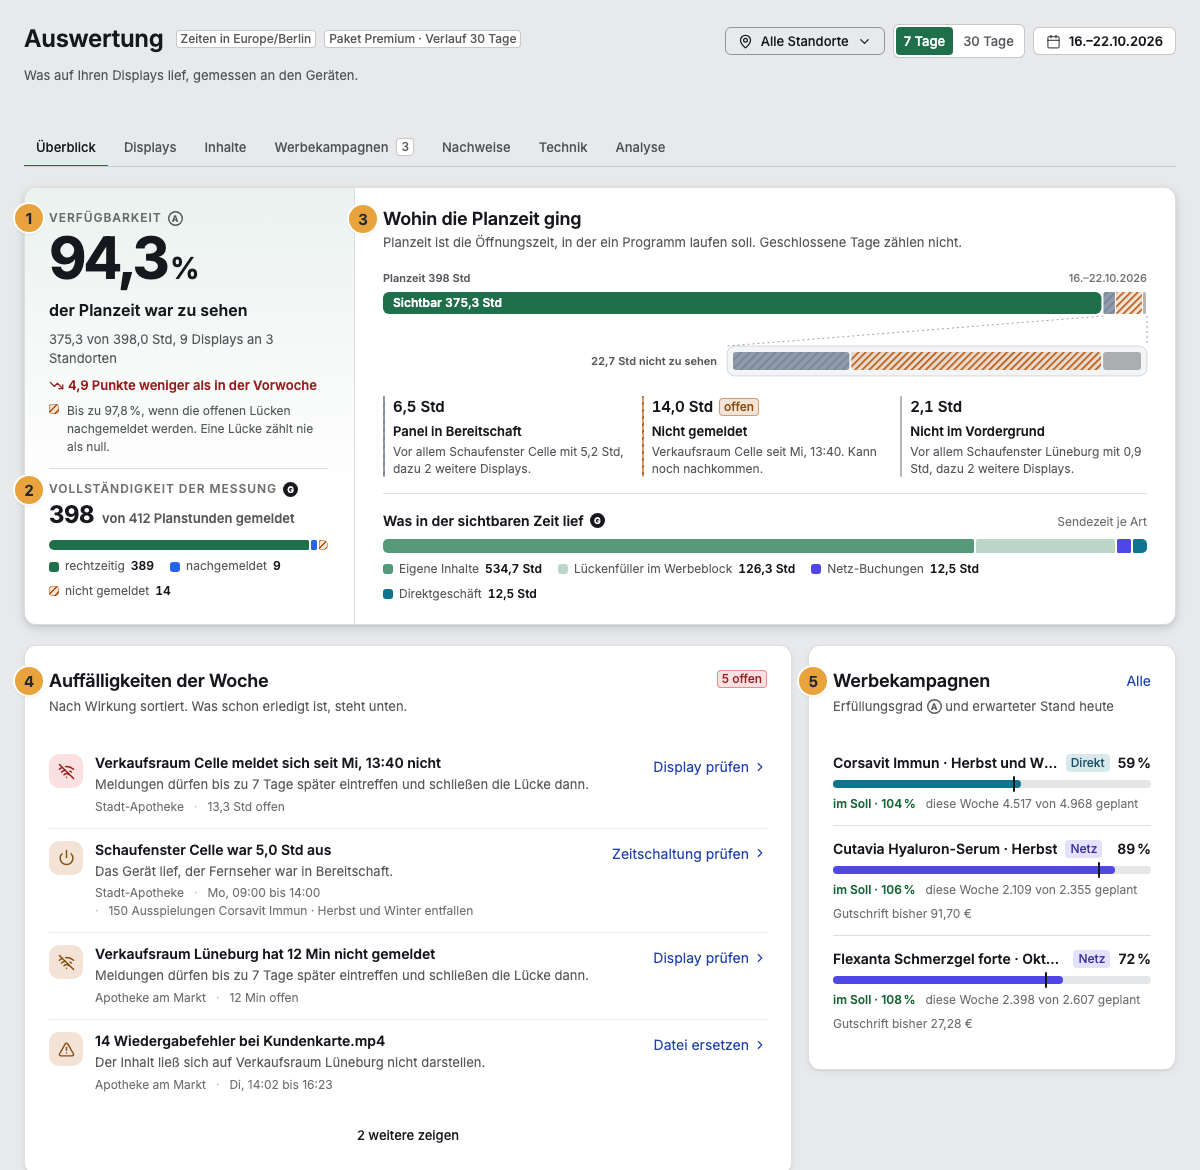This screenshot has height=1170, width=1200.
Task: Click the 'offen' badge beside 14,0 Std
Action: pyautogui.click(x=739, y=407)
